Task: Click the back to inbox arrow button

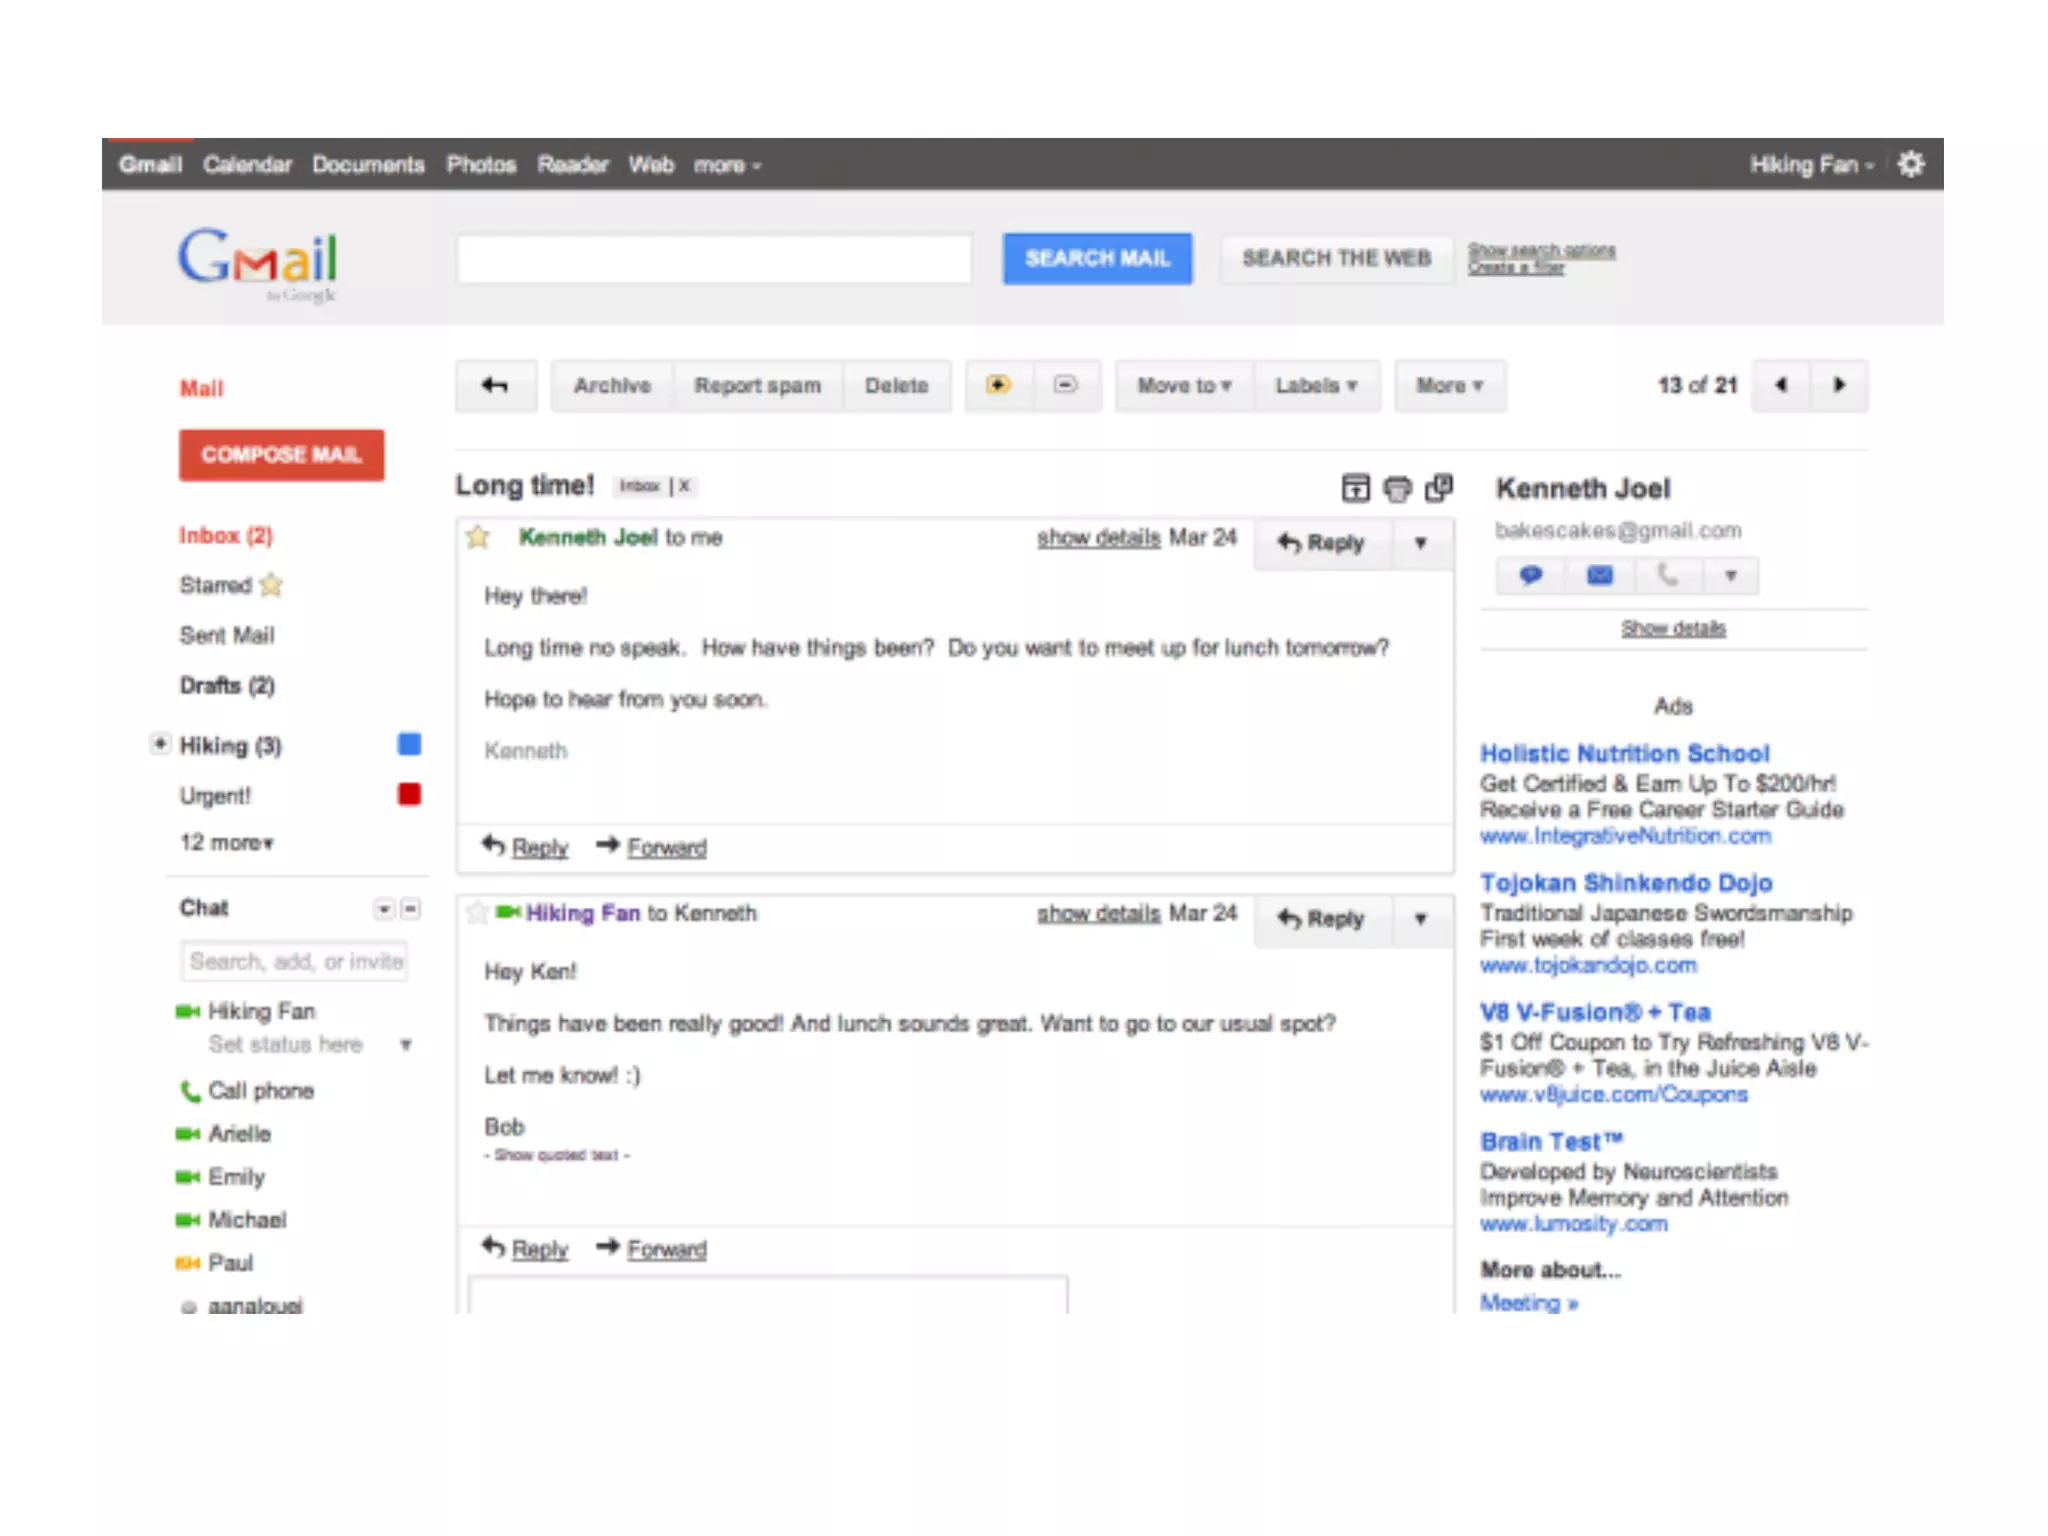Action: click(x=495, y=386)
